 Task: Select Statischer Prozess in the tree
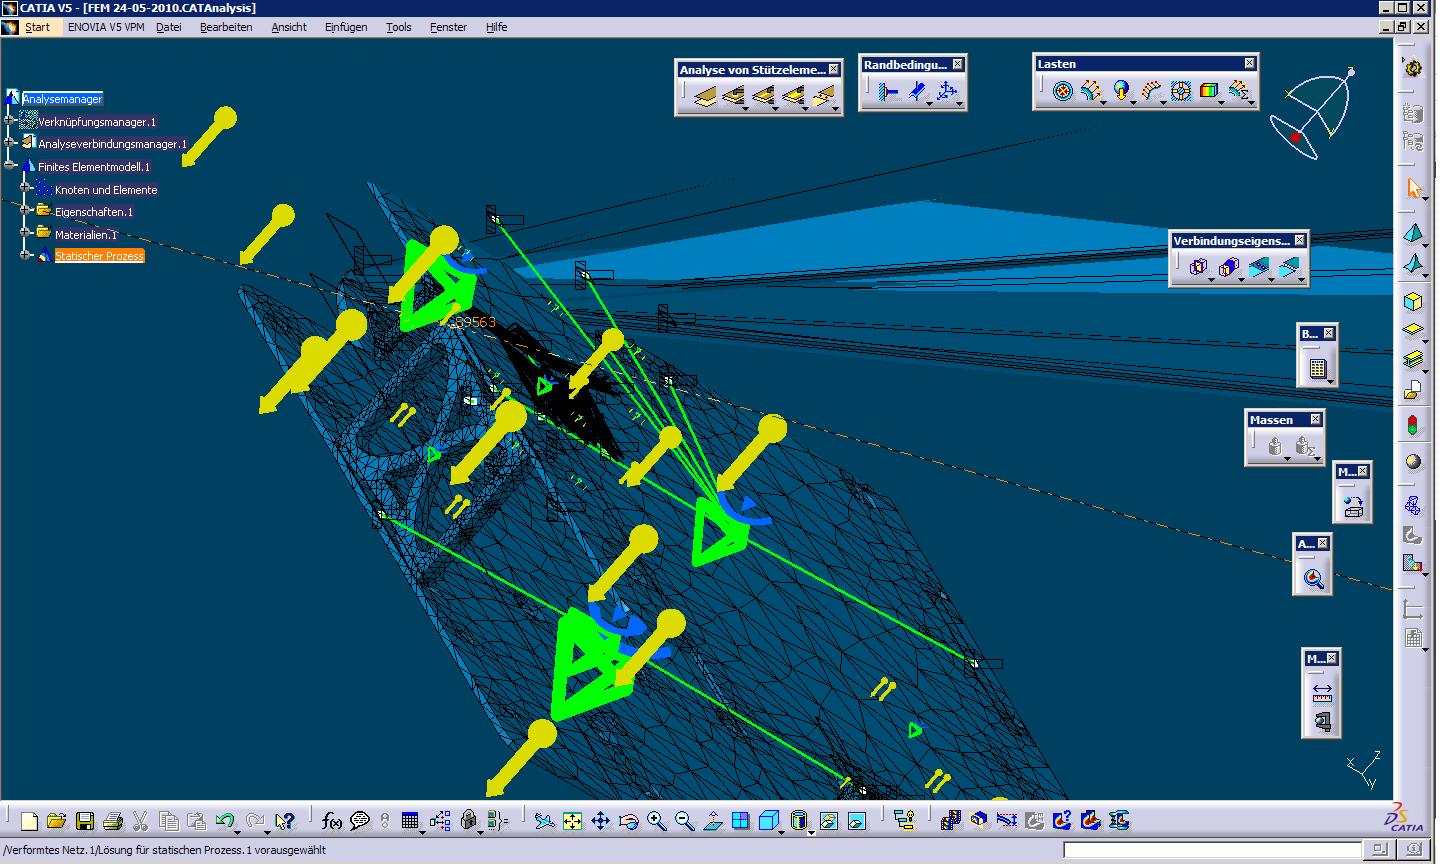(x=99, y=256)
